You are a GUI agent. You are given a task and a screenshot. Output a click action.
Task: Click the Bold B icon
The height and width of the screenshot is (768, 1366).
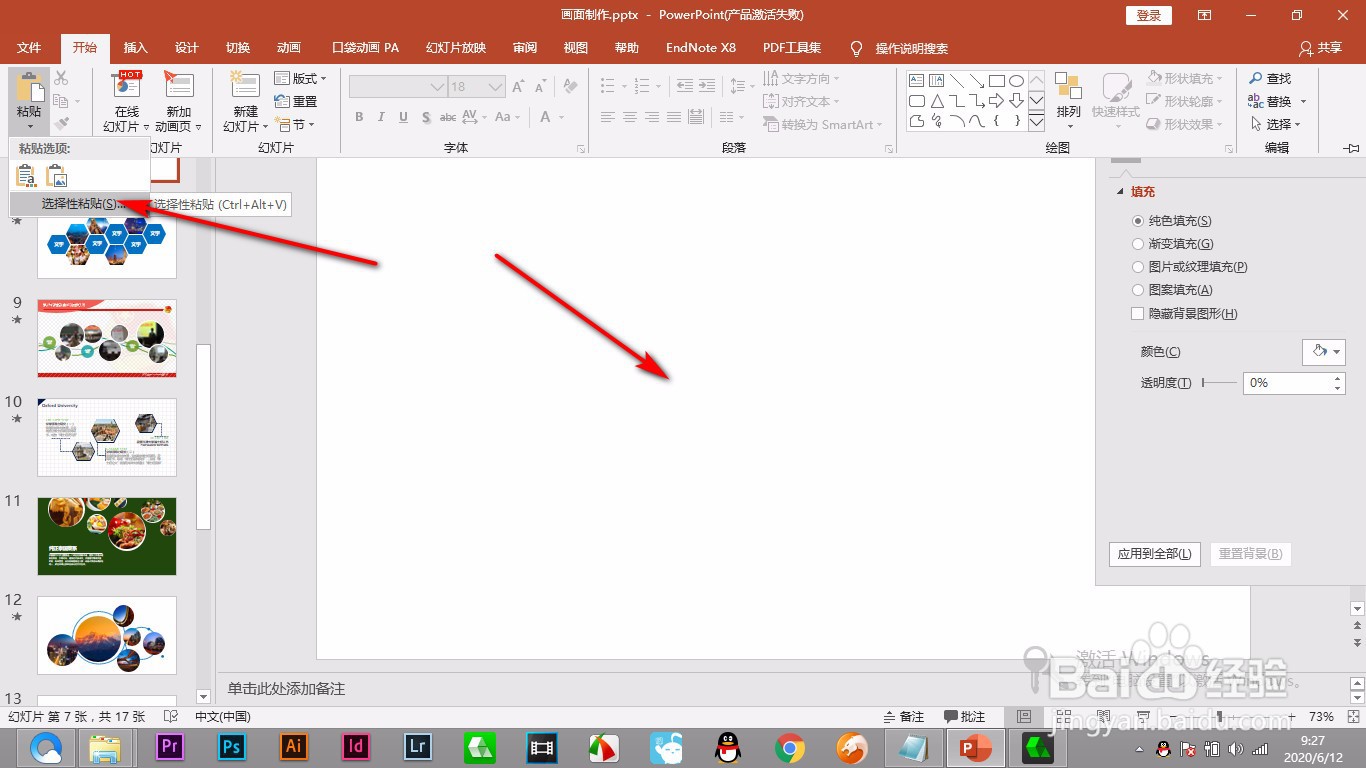click(359, 117)
